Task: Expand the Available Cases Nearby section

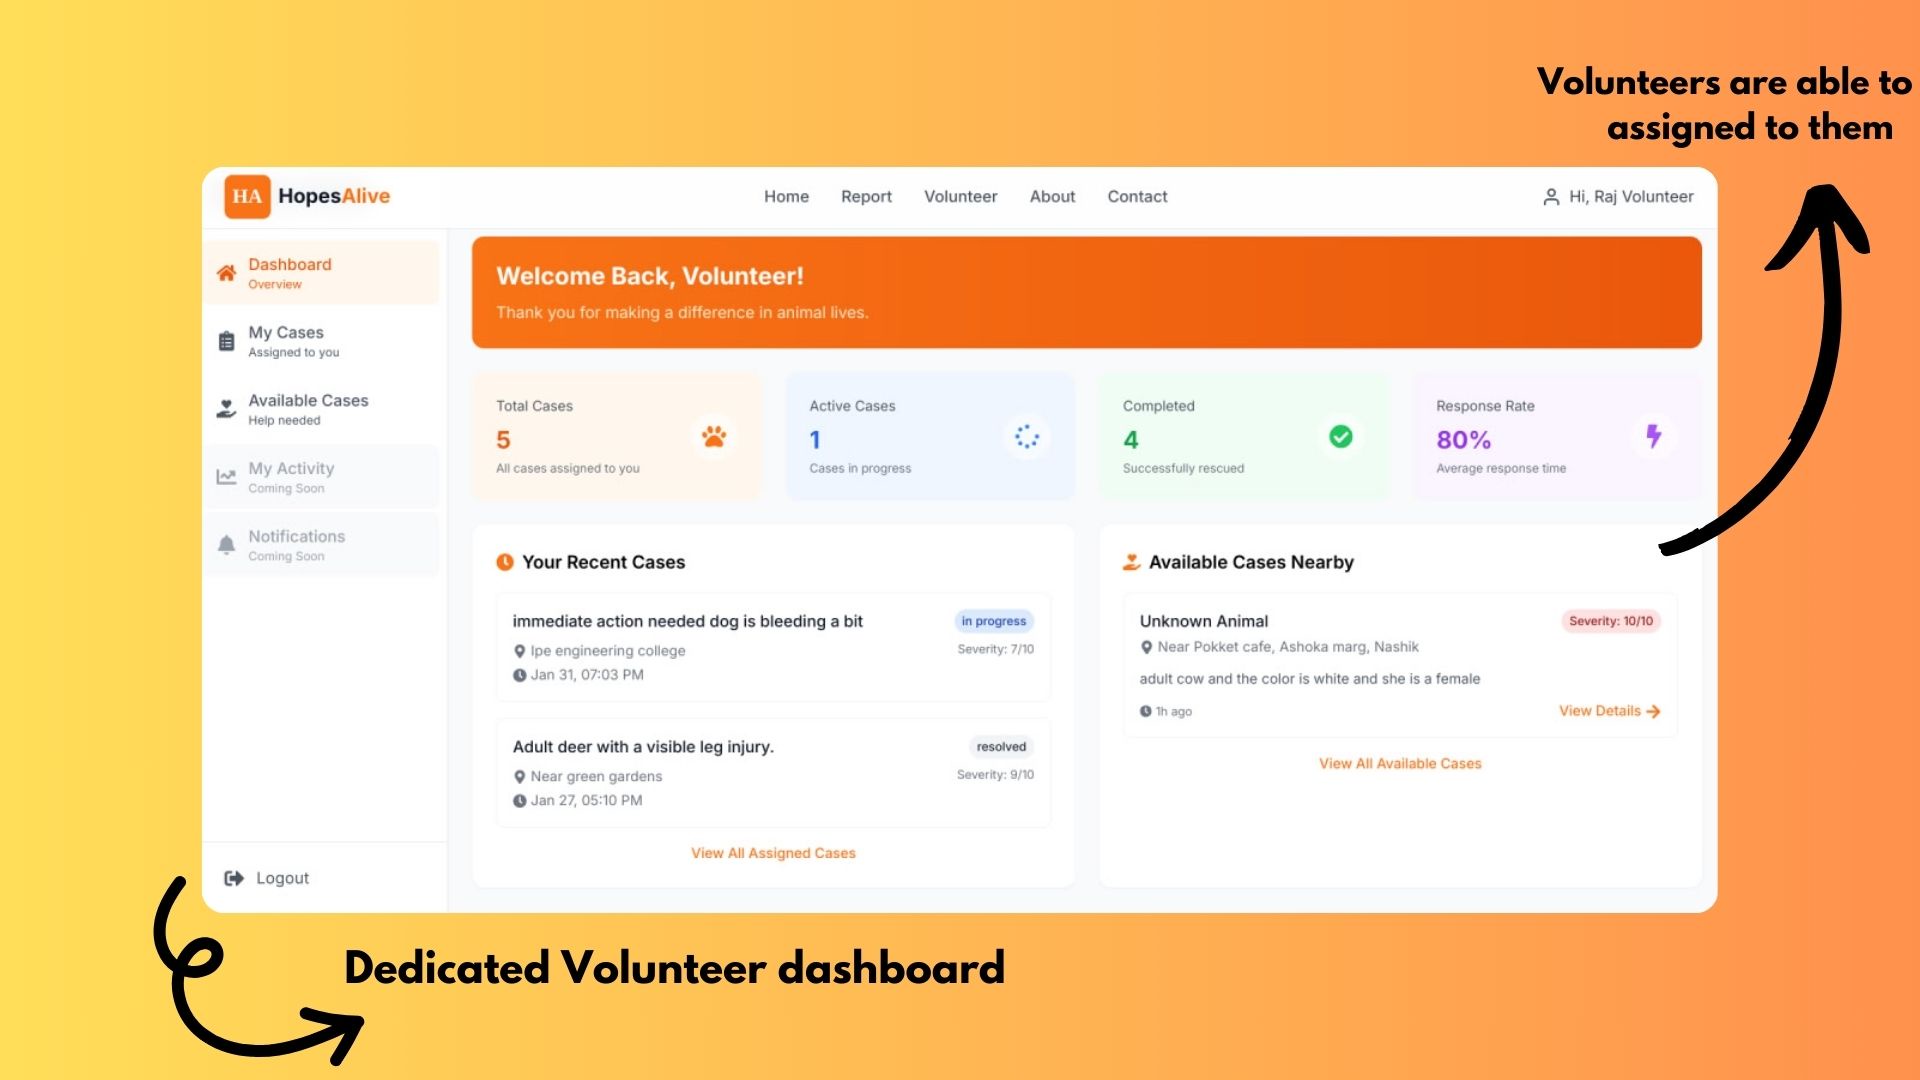Action: click(1400, 762)
